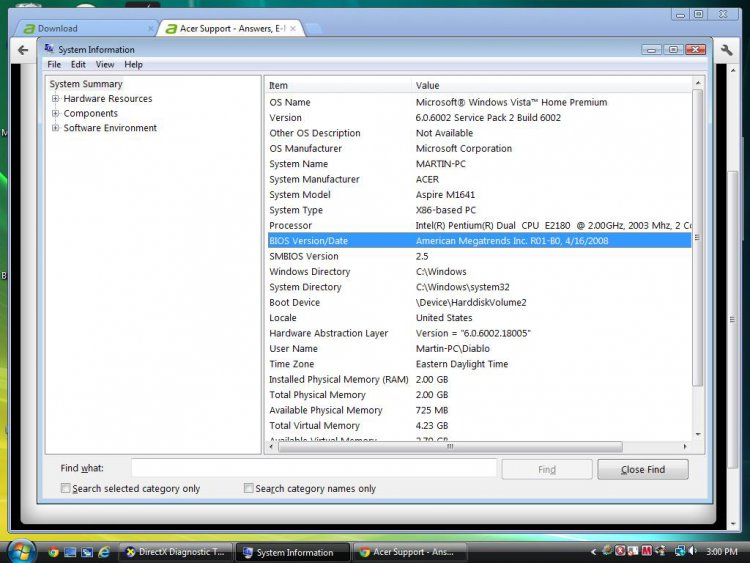This screenshot has height=563, width=750.
Task: Click the Chrome page scroll down arrow
Action: click(733, 524)
